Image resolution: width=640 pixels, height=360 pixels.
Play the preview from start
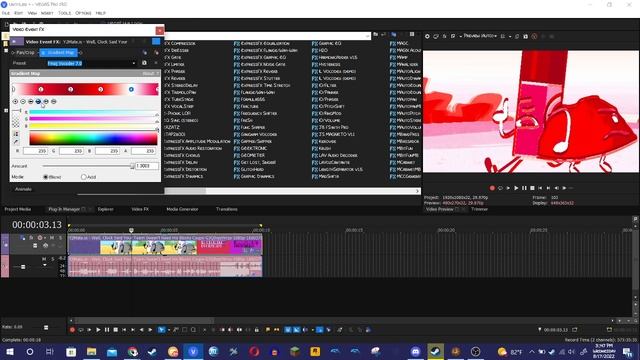(x=508, y=188)
